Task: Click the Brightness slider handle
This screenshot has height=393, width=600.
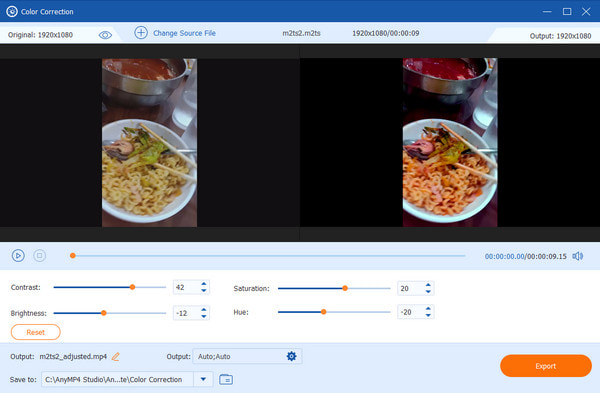Action: click(x=104, y=313)
